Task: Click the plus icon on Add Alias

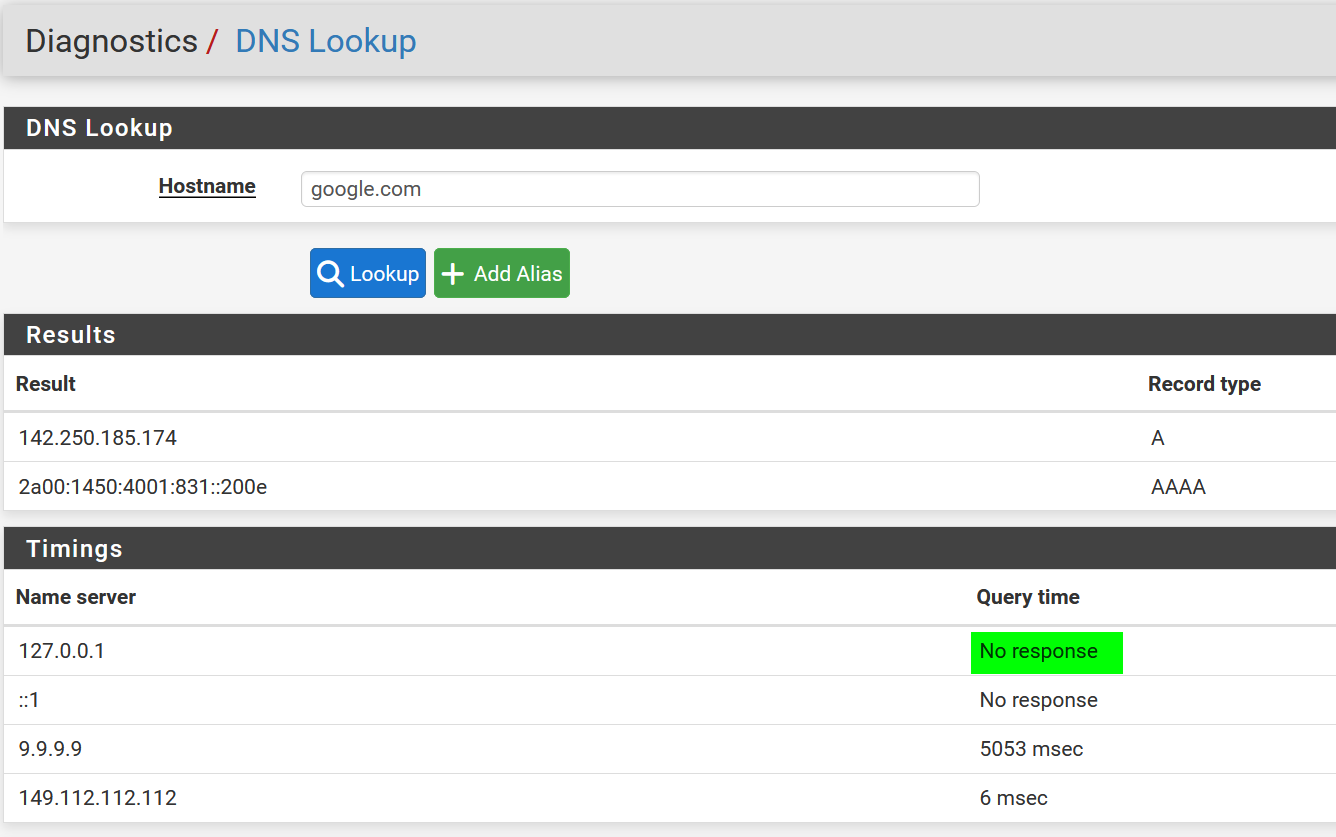Action: coord(453,274)
